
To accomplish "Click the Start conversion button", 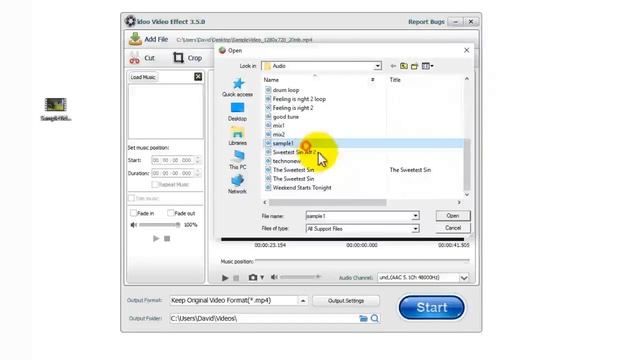I will tap(431, 307).
